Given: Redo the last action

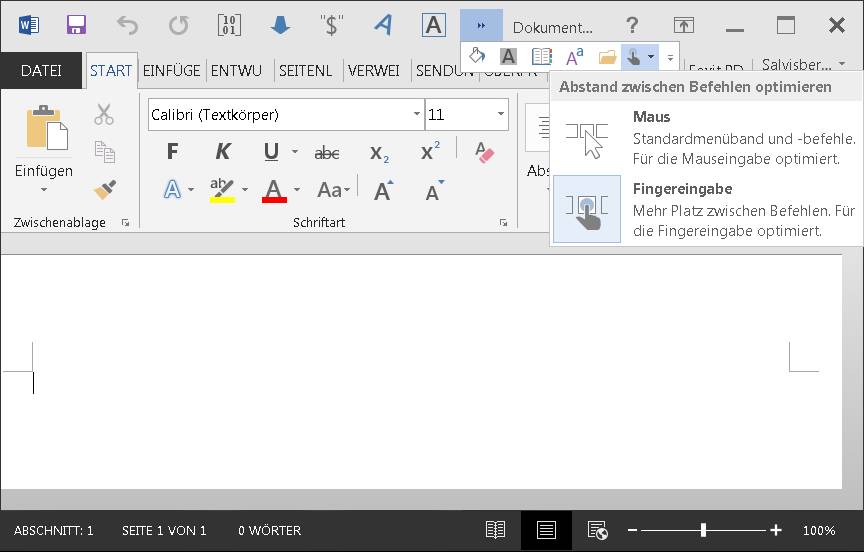Looking at the screenshot, I should tap(179, 25).
